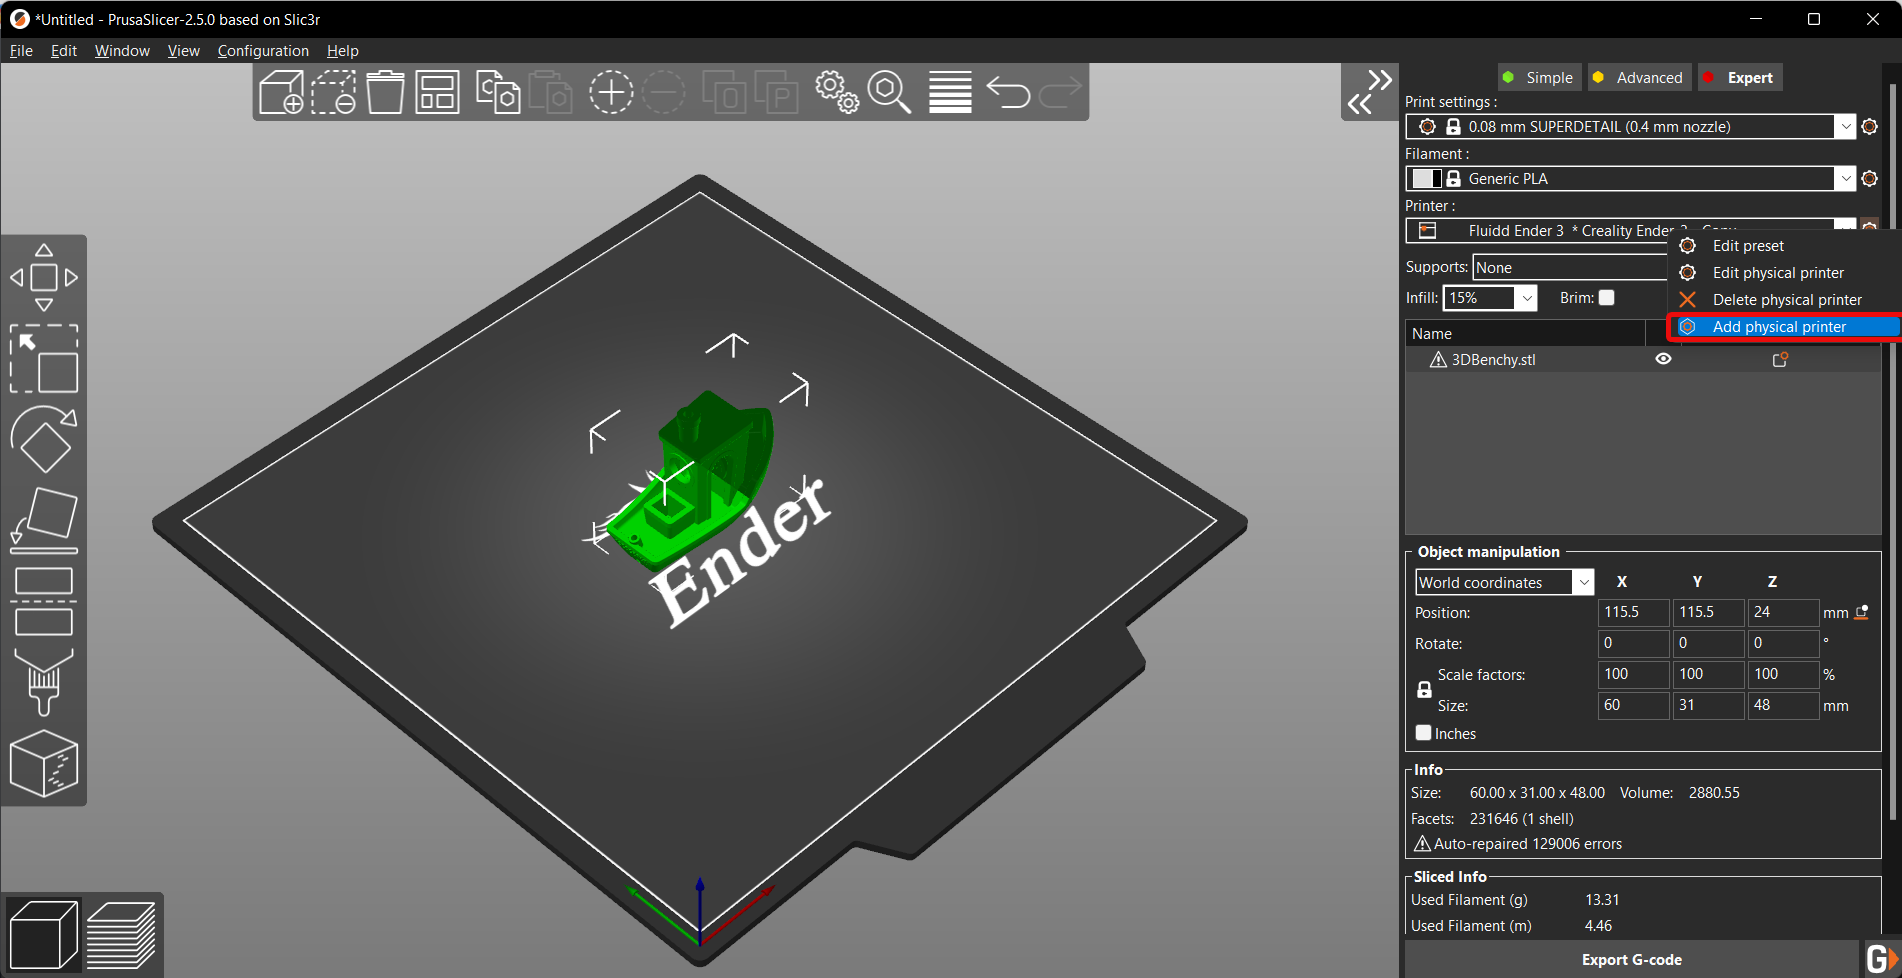Click the Add object toolbar icon
Screen dimensions: 1902x978
[281, 92]
